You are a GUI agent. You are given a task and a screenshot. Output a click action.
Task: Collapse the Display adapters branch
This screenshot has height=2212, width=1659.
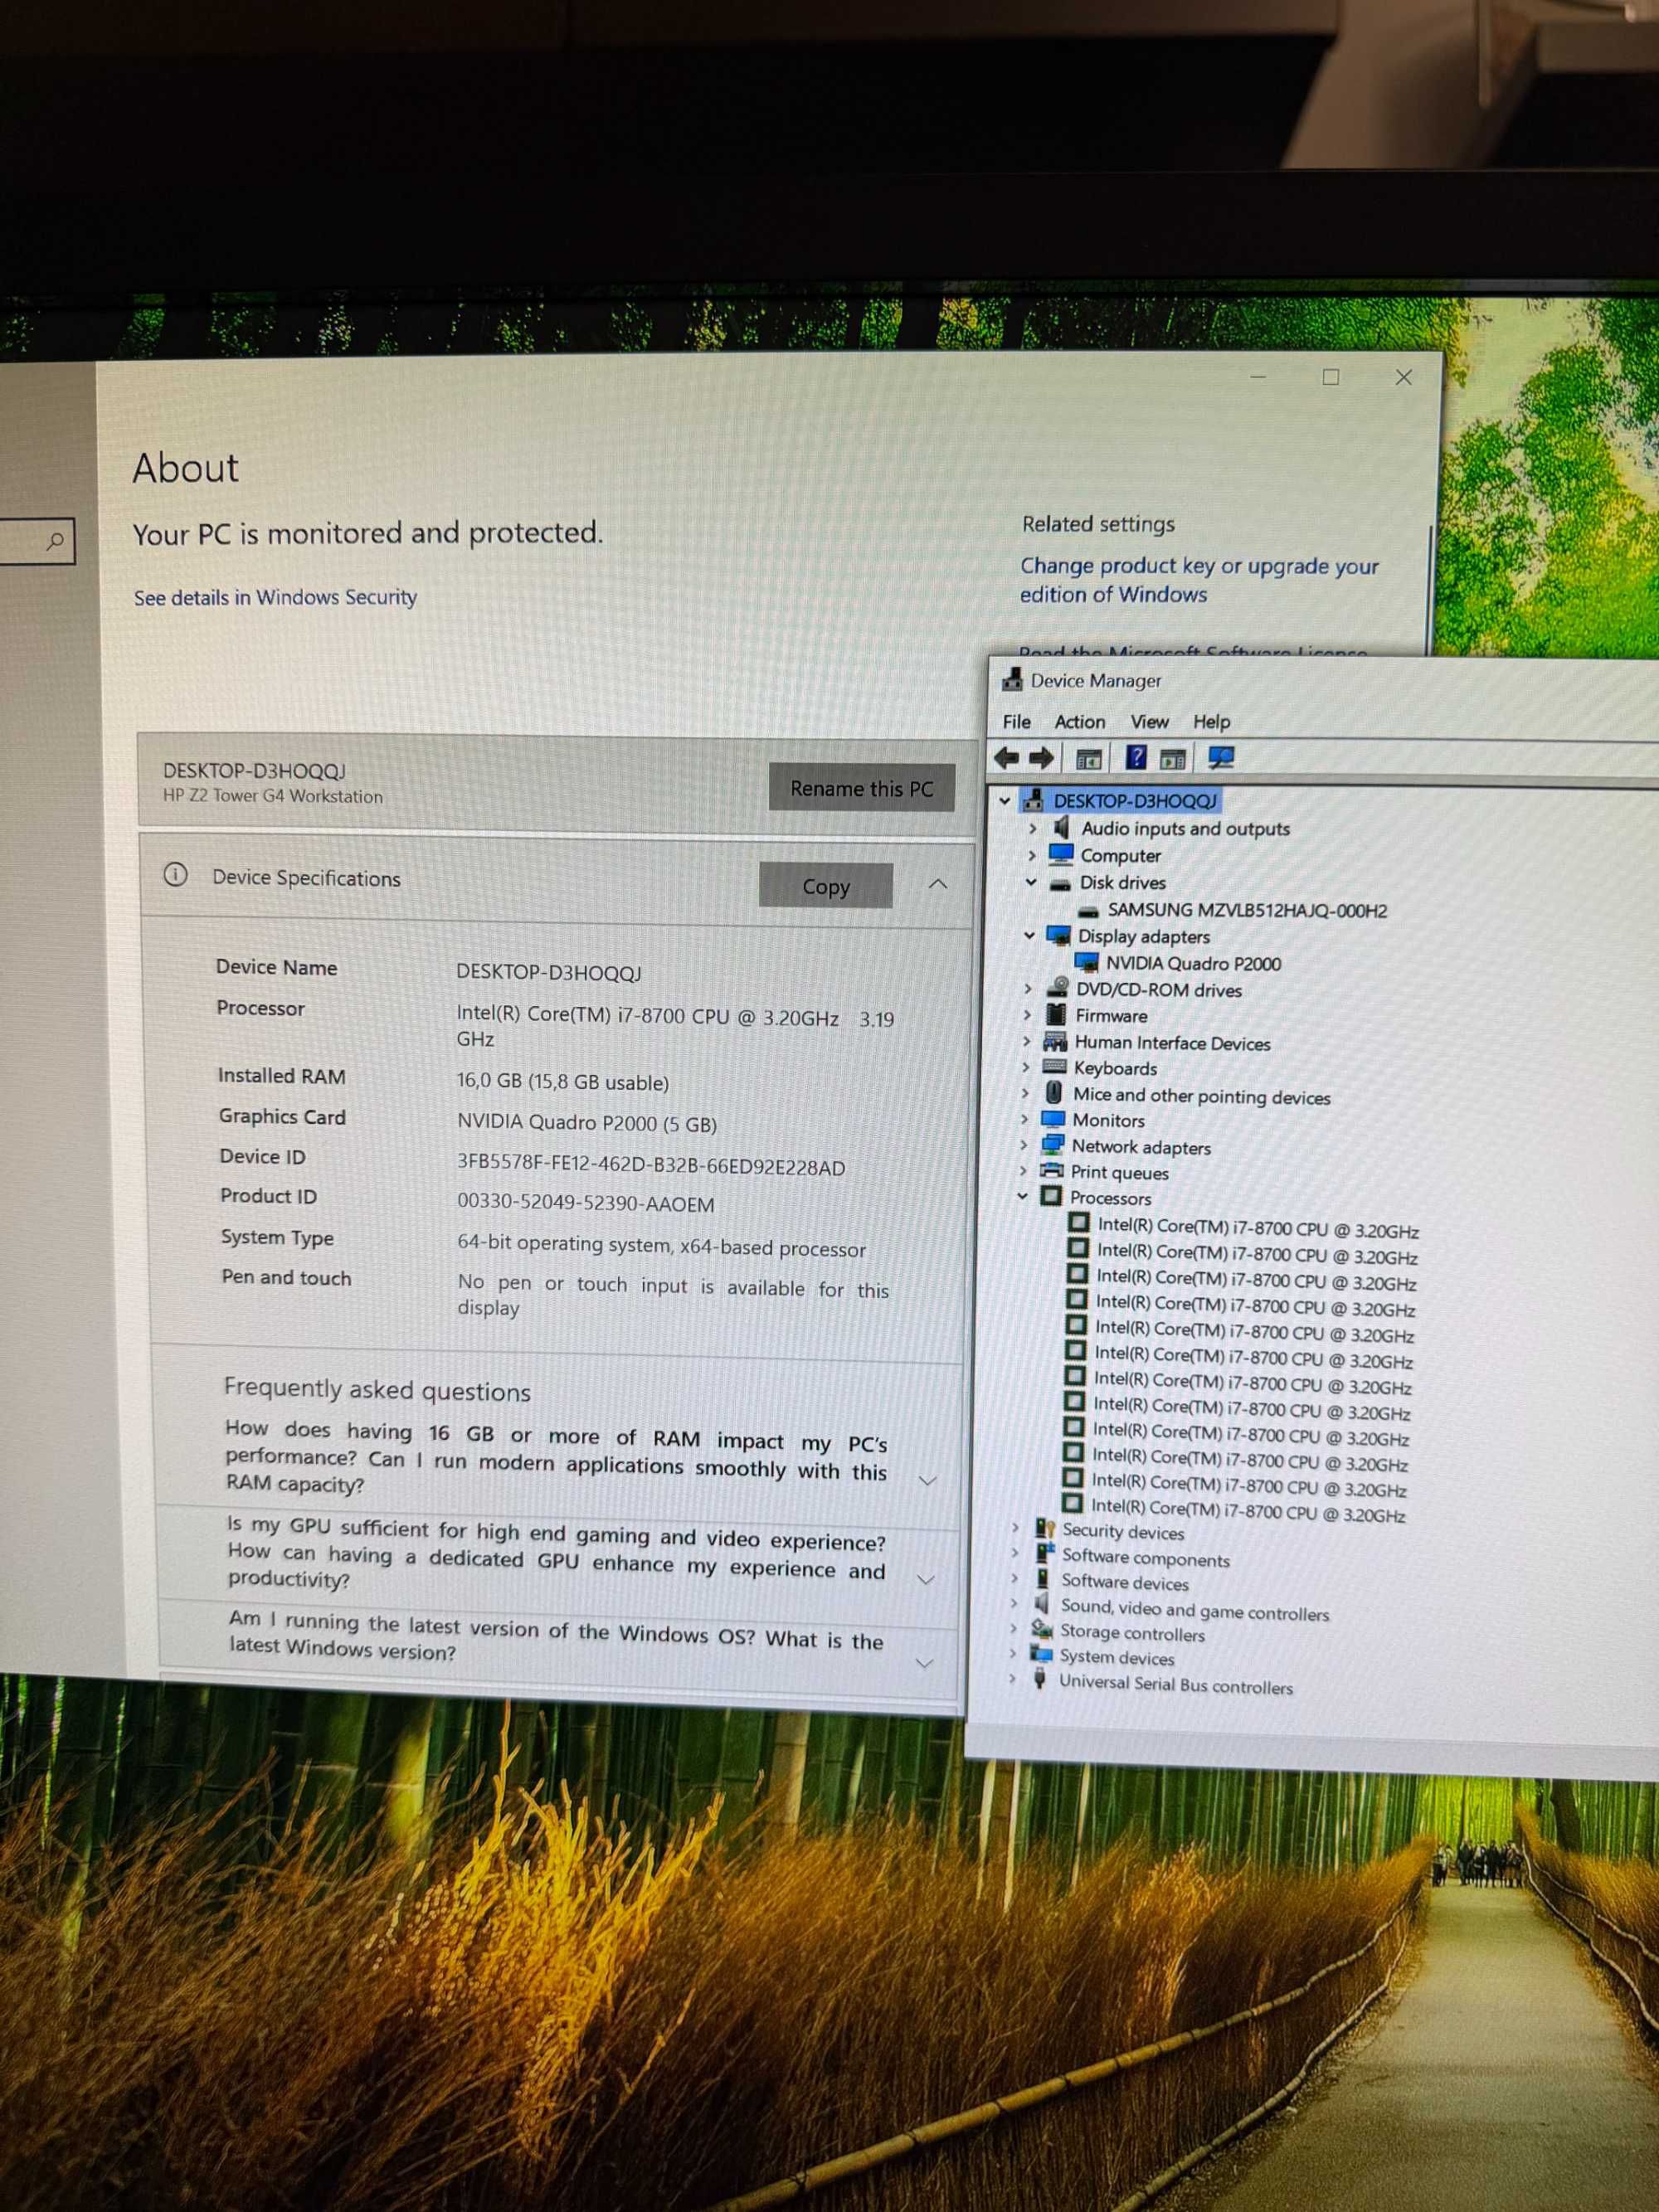[1029, 936]
